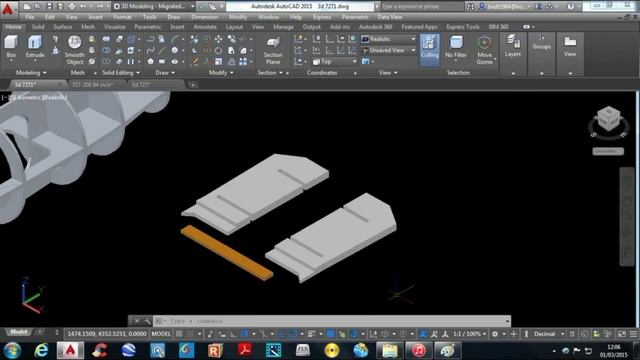Open Google Earth from the taskbar
This screenshot has width=640, height=360.
pos(128,350)
